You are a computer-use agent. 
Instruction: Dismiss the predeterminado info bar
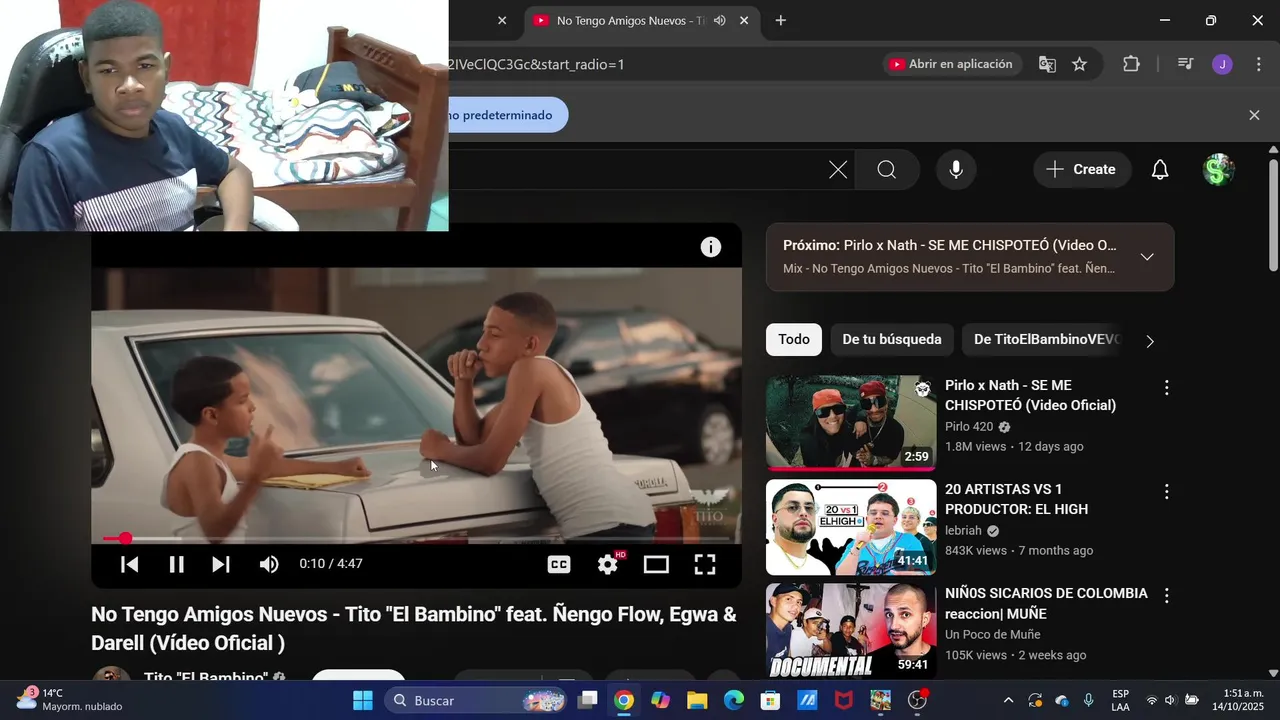pyautogui.click(x=1254, y=115)
